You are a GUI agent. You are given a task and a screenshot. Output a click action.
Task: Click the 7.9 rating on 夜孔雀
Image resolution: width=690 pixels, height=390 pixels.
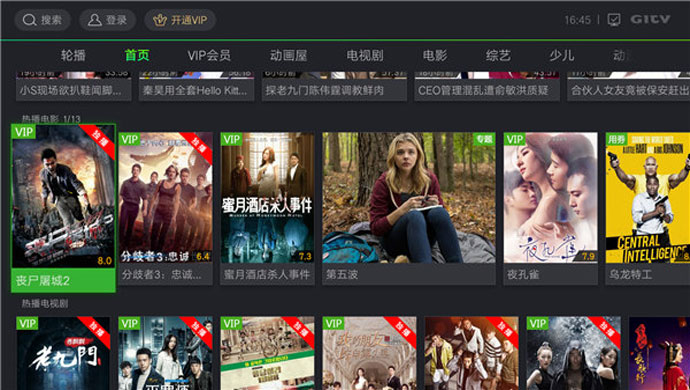click(588, 256)
